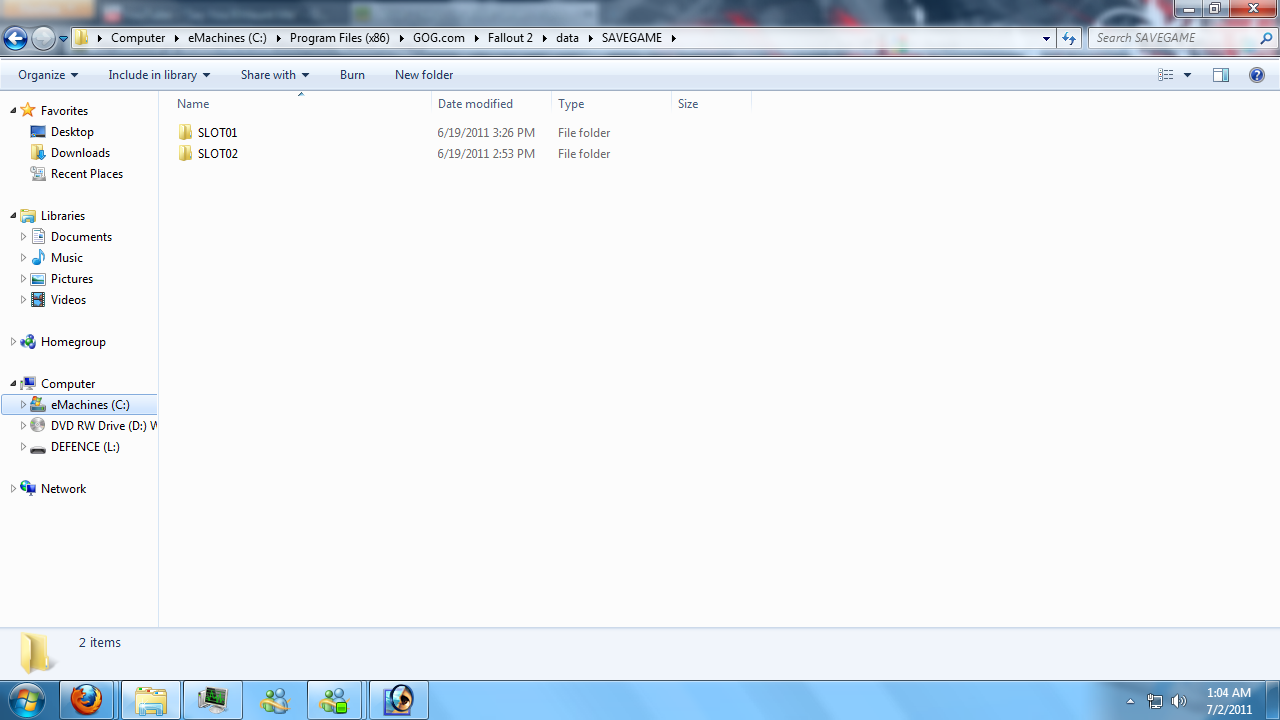This screenshot has height=720, width=1280.
Task: Click the Burn toolbar button
Action: 352,75
